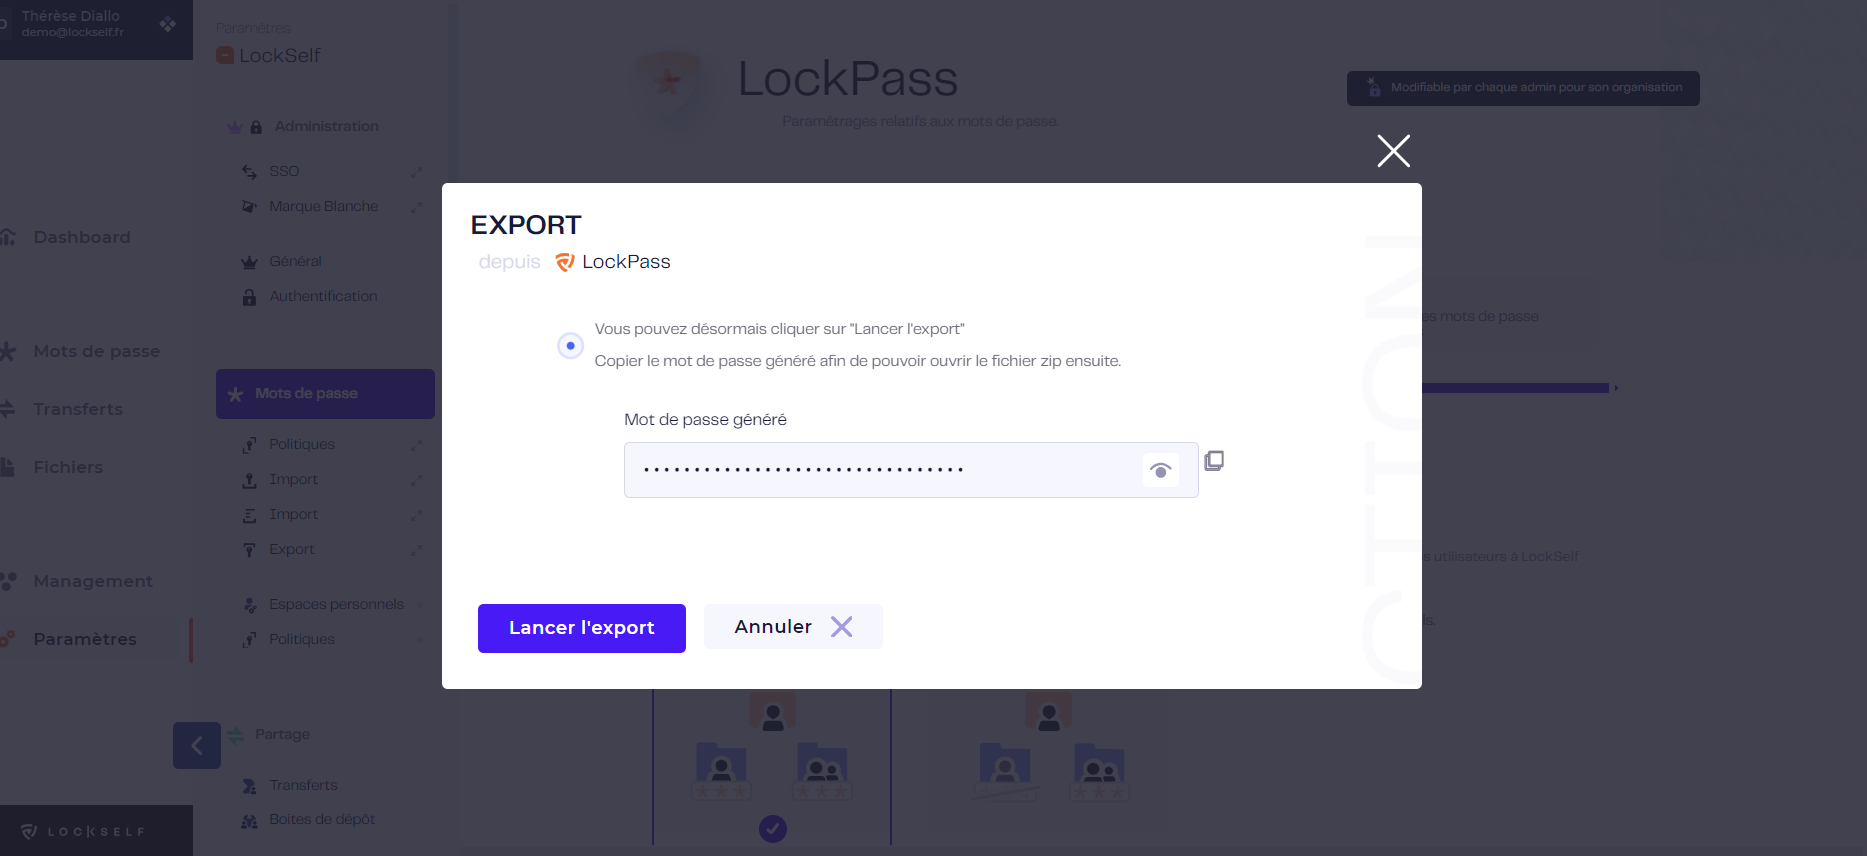Focus the Mot de passe généré field
This screenshot has width=1867, height=856.
[x=911, y=470]
